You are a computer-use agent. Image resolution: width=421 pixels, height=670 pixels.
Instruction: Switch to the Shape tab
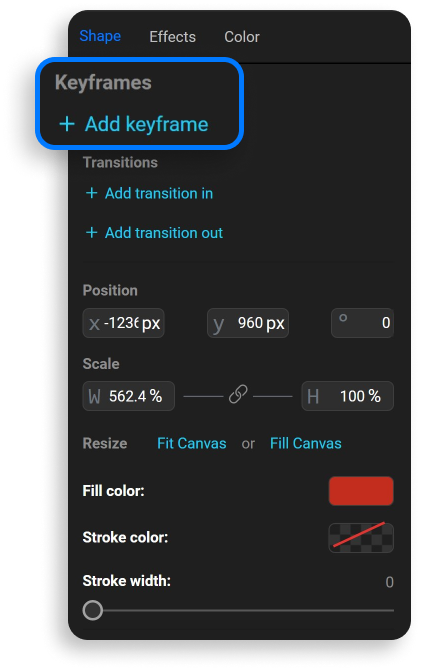point(100,36)
